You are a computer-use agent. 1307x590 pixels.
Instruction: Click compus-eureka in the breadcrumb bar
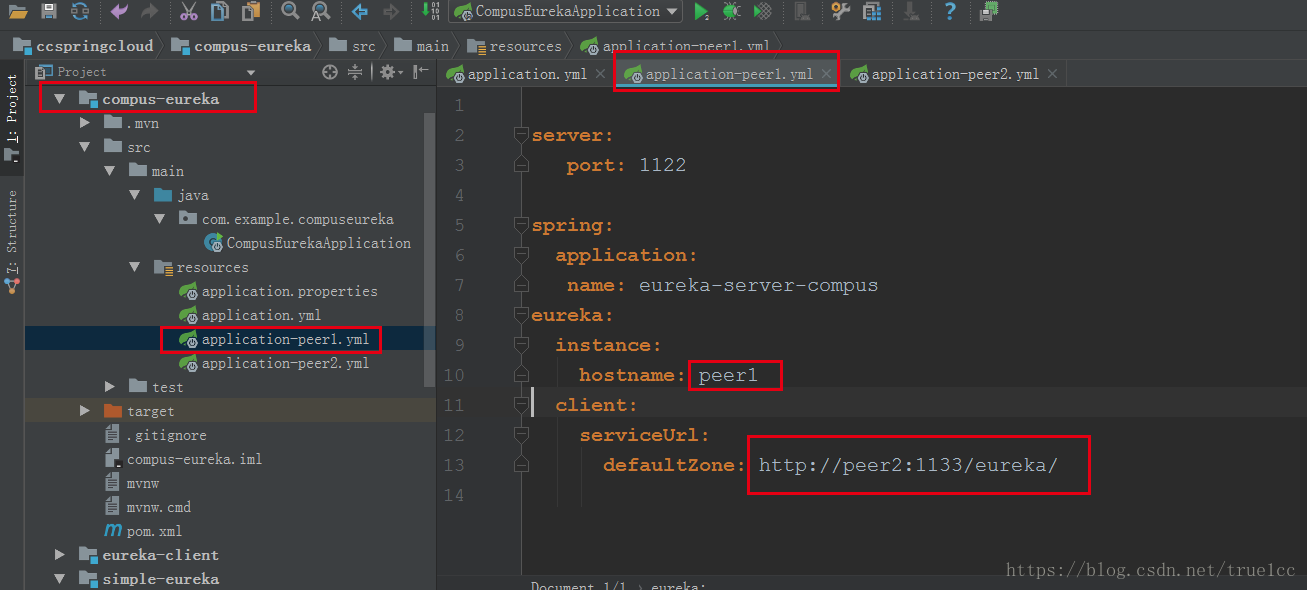[x=241, y=46]
